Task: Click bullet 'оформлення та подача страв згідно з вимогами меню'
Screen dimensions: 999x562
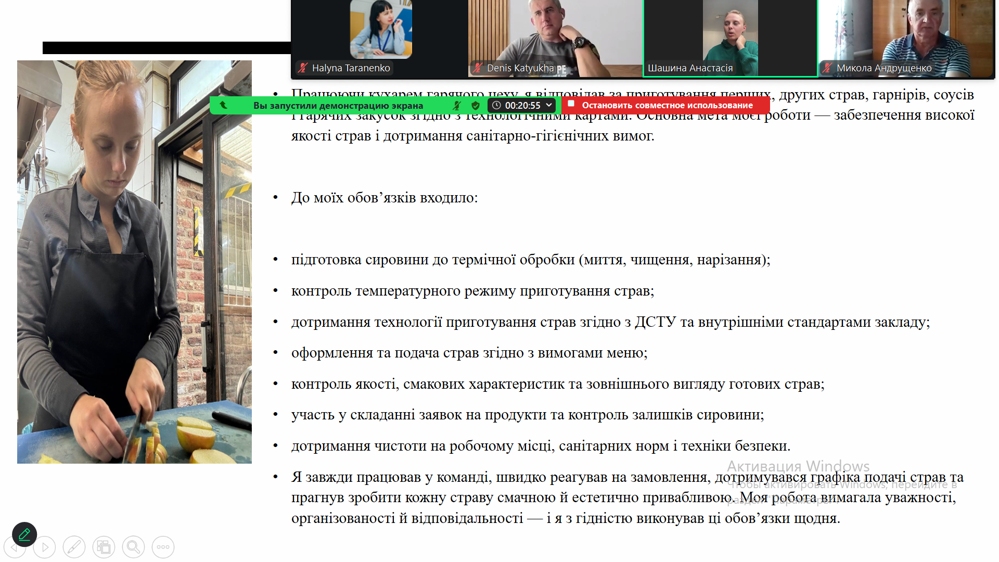Action: [470, 352]
